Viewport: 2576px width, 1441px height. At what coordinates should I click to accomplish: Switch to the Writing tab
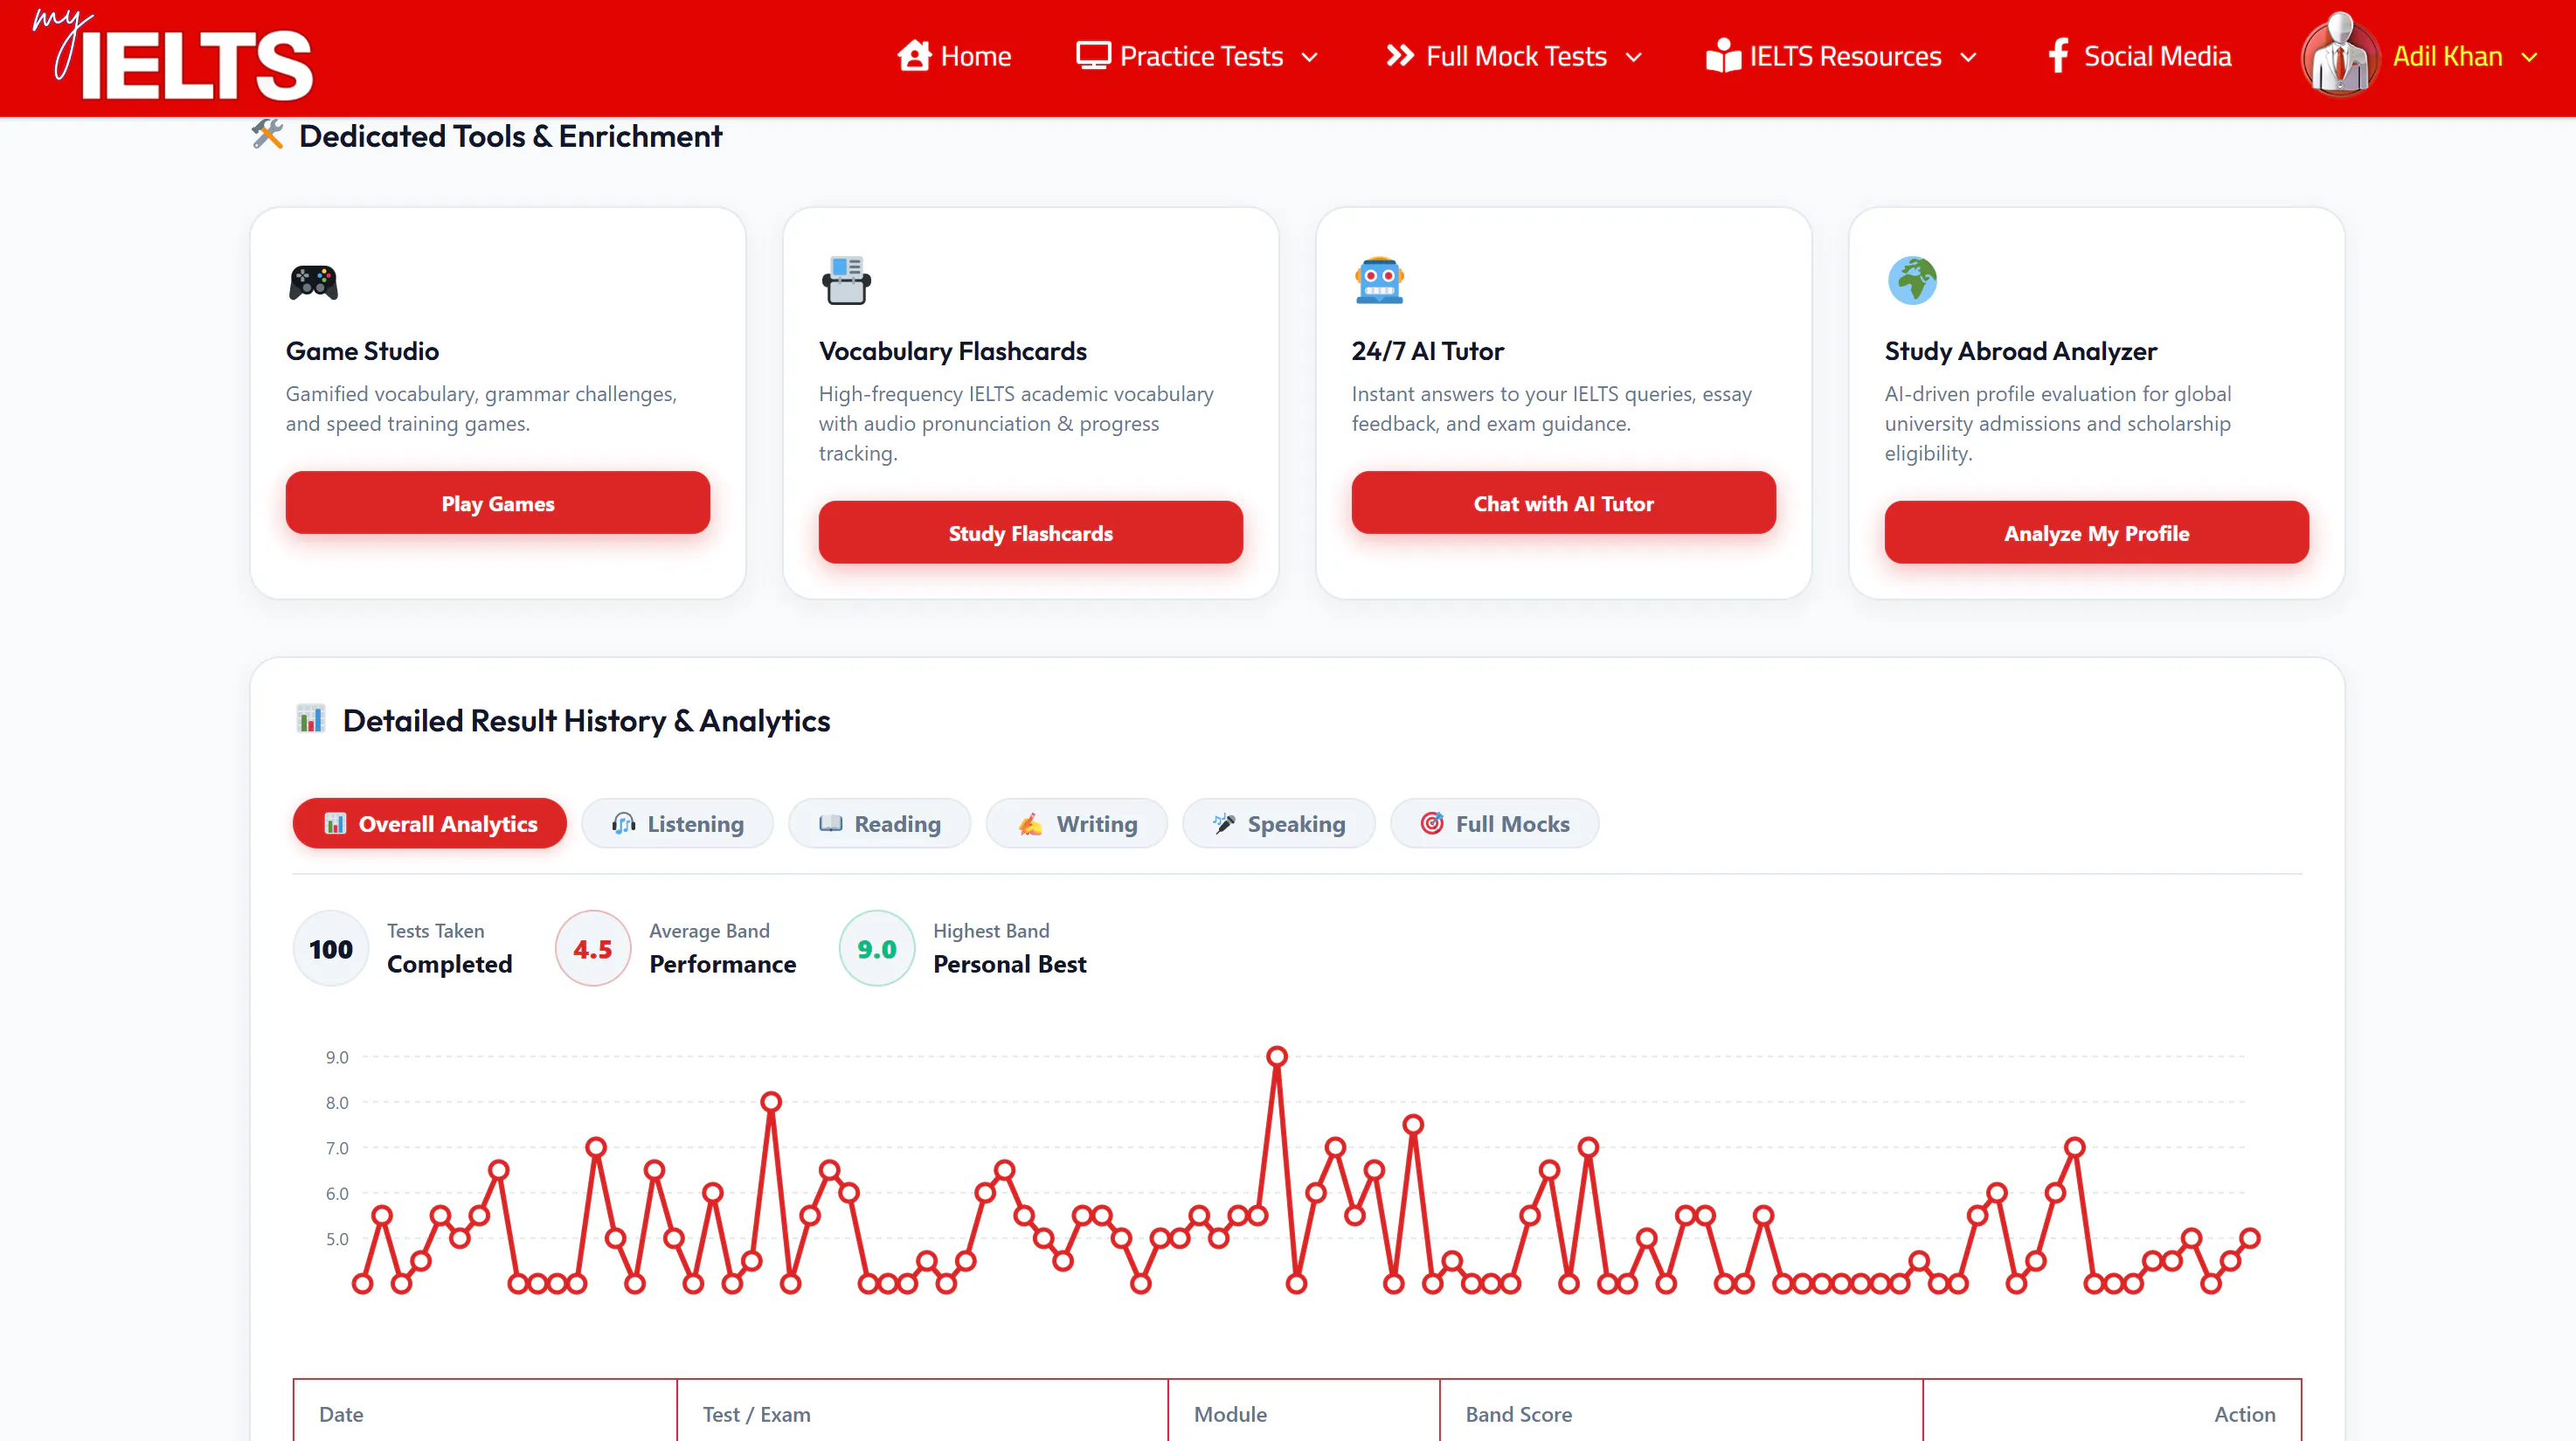click(1077, 824)
